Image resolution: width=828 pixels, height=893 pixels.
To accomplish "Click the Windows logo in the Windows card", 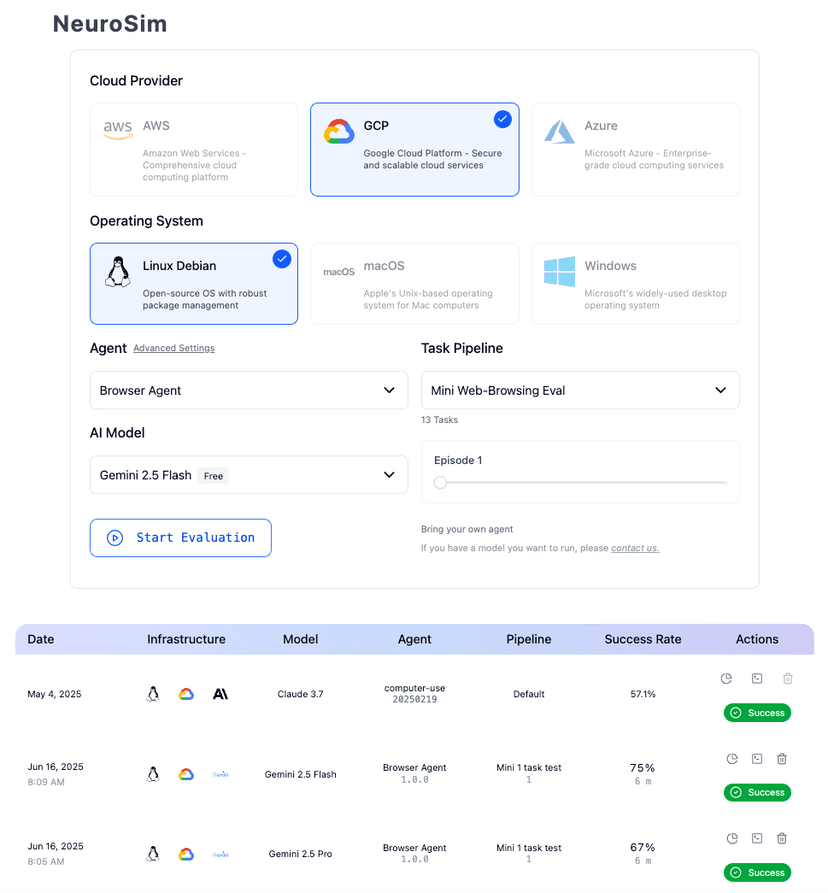I will pos(558,270).
